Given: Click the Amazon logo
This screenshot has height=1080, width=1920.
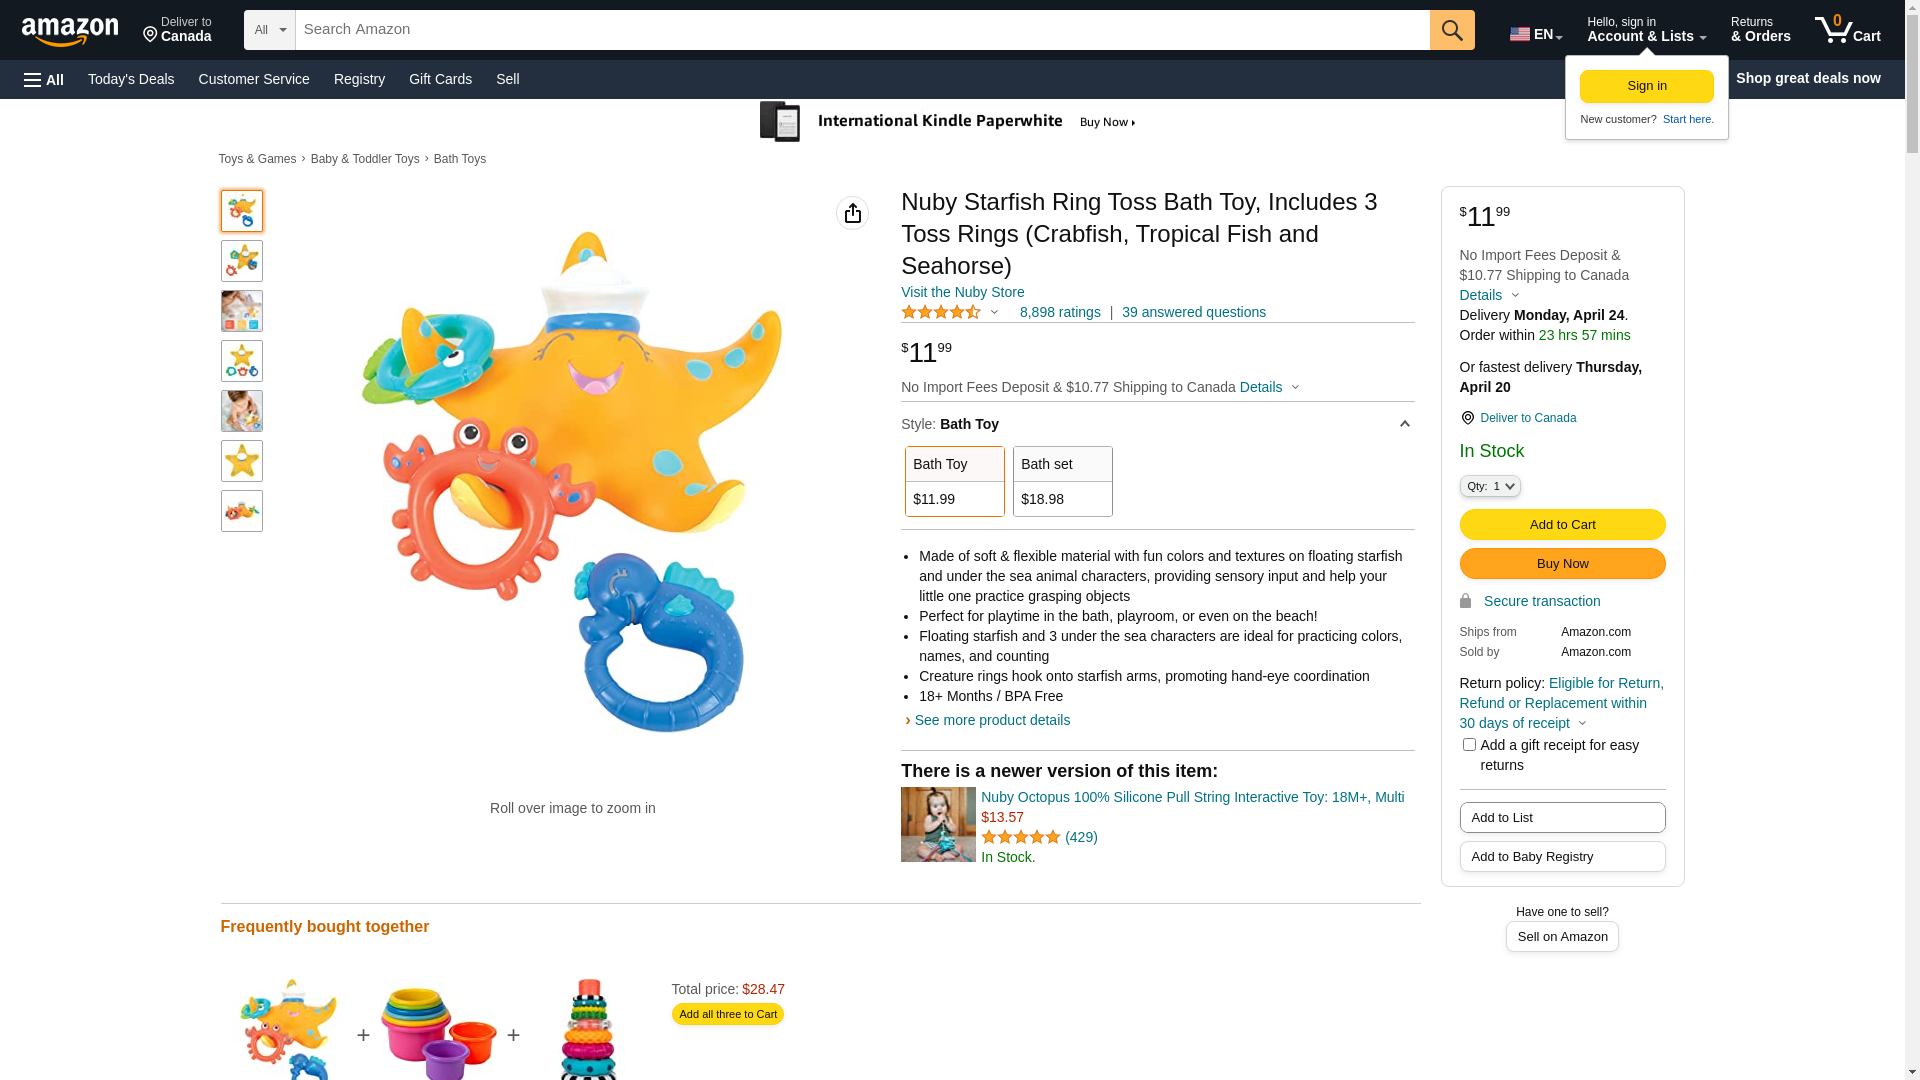Looking at the screenshot, I should click(x=70, y=31).
